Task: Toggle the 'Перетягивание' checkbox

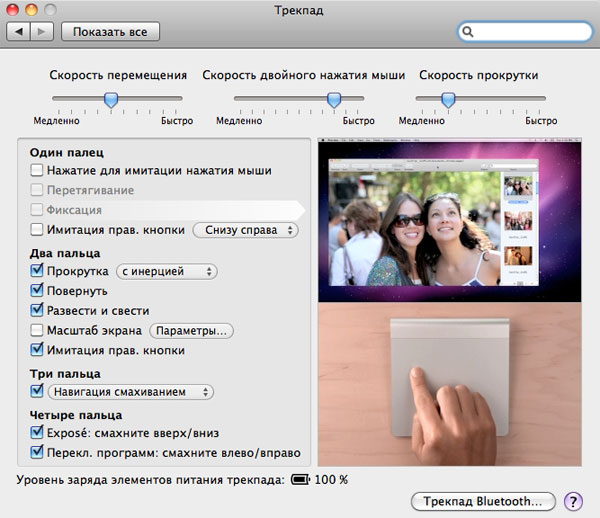Action: [37, 190]
